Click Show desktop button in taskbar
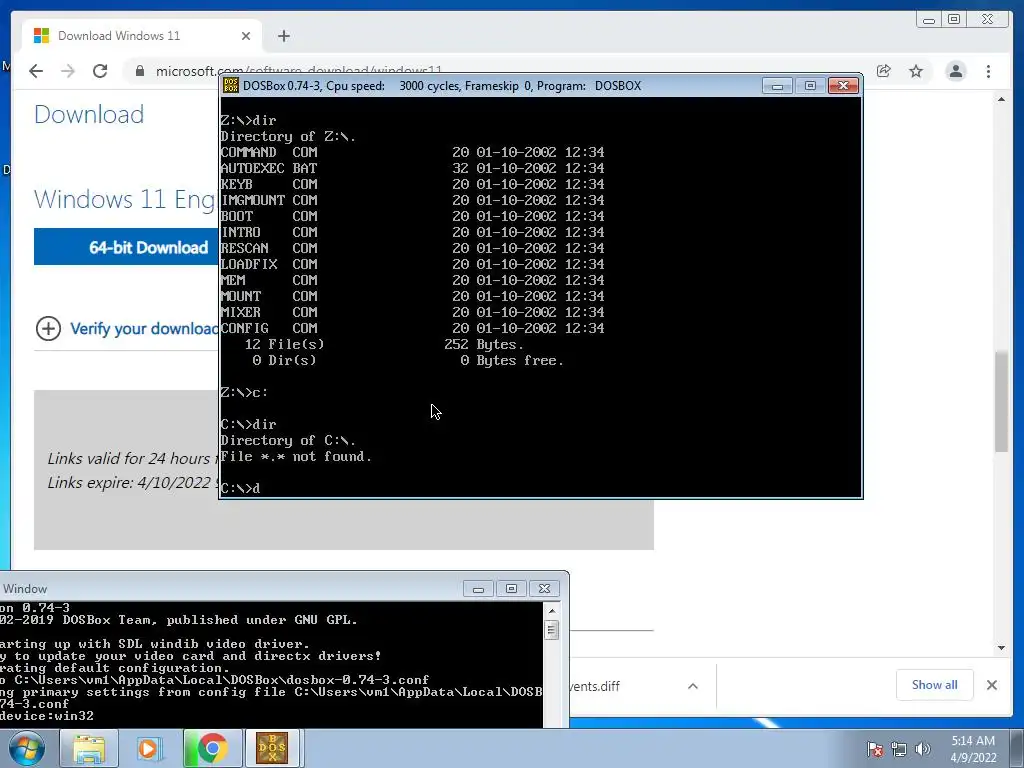 click(x=1017, y=748)
